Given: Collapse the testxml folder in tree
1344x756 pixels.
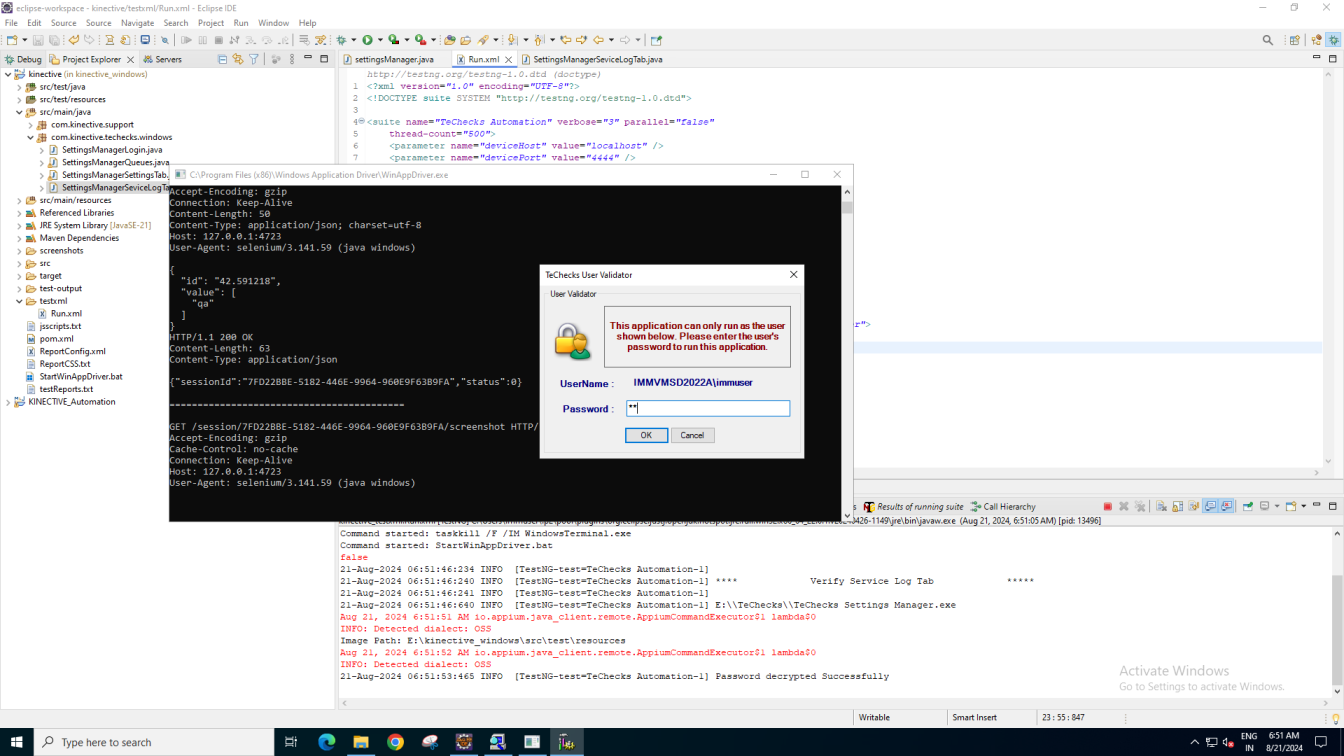Looking at the screenshot, I should [19, 301].
